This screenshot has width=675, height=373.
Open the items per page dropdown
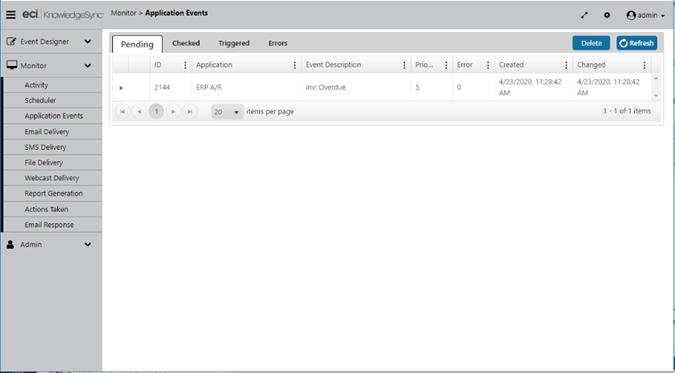(x=227, y=112)
